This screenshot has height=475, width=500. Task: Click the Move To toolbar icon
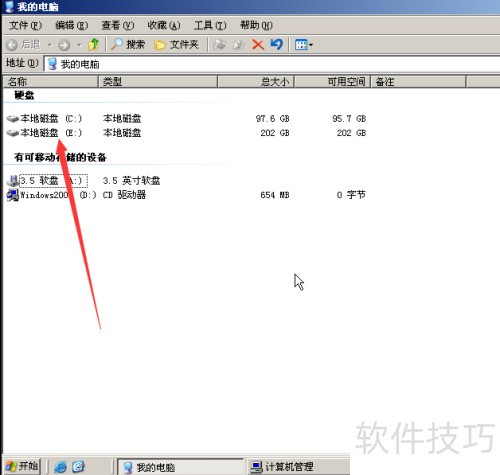[x=219, y=45]
